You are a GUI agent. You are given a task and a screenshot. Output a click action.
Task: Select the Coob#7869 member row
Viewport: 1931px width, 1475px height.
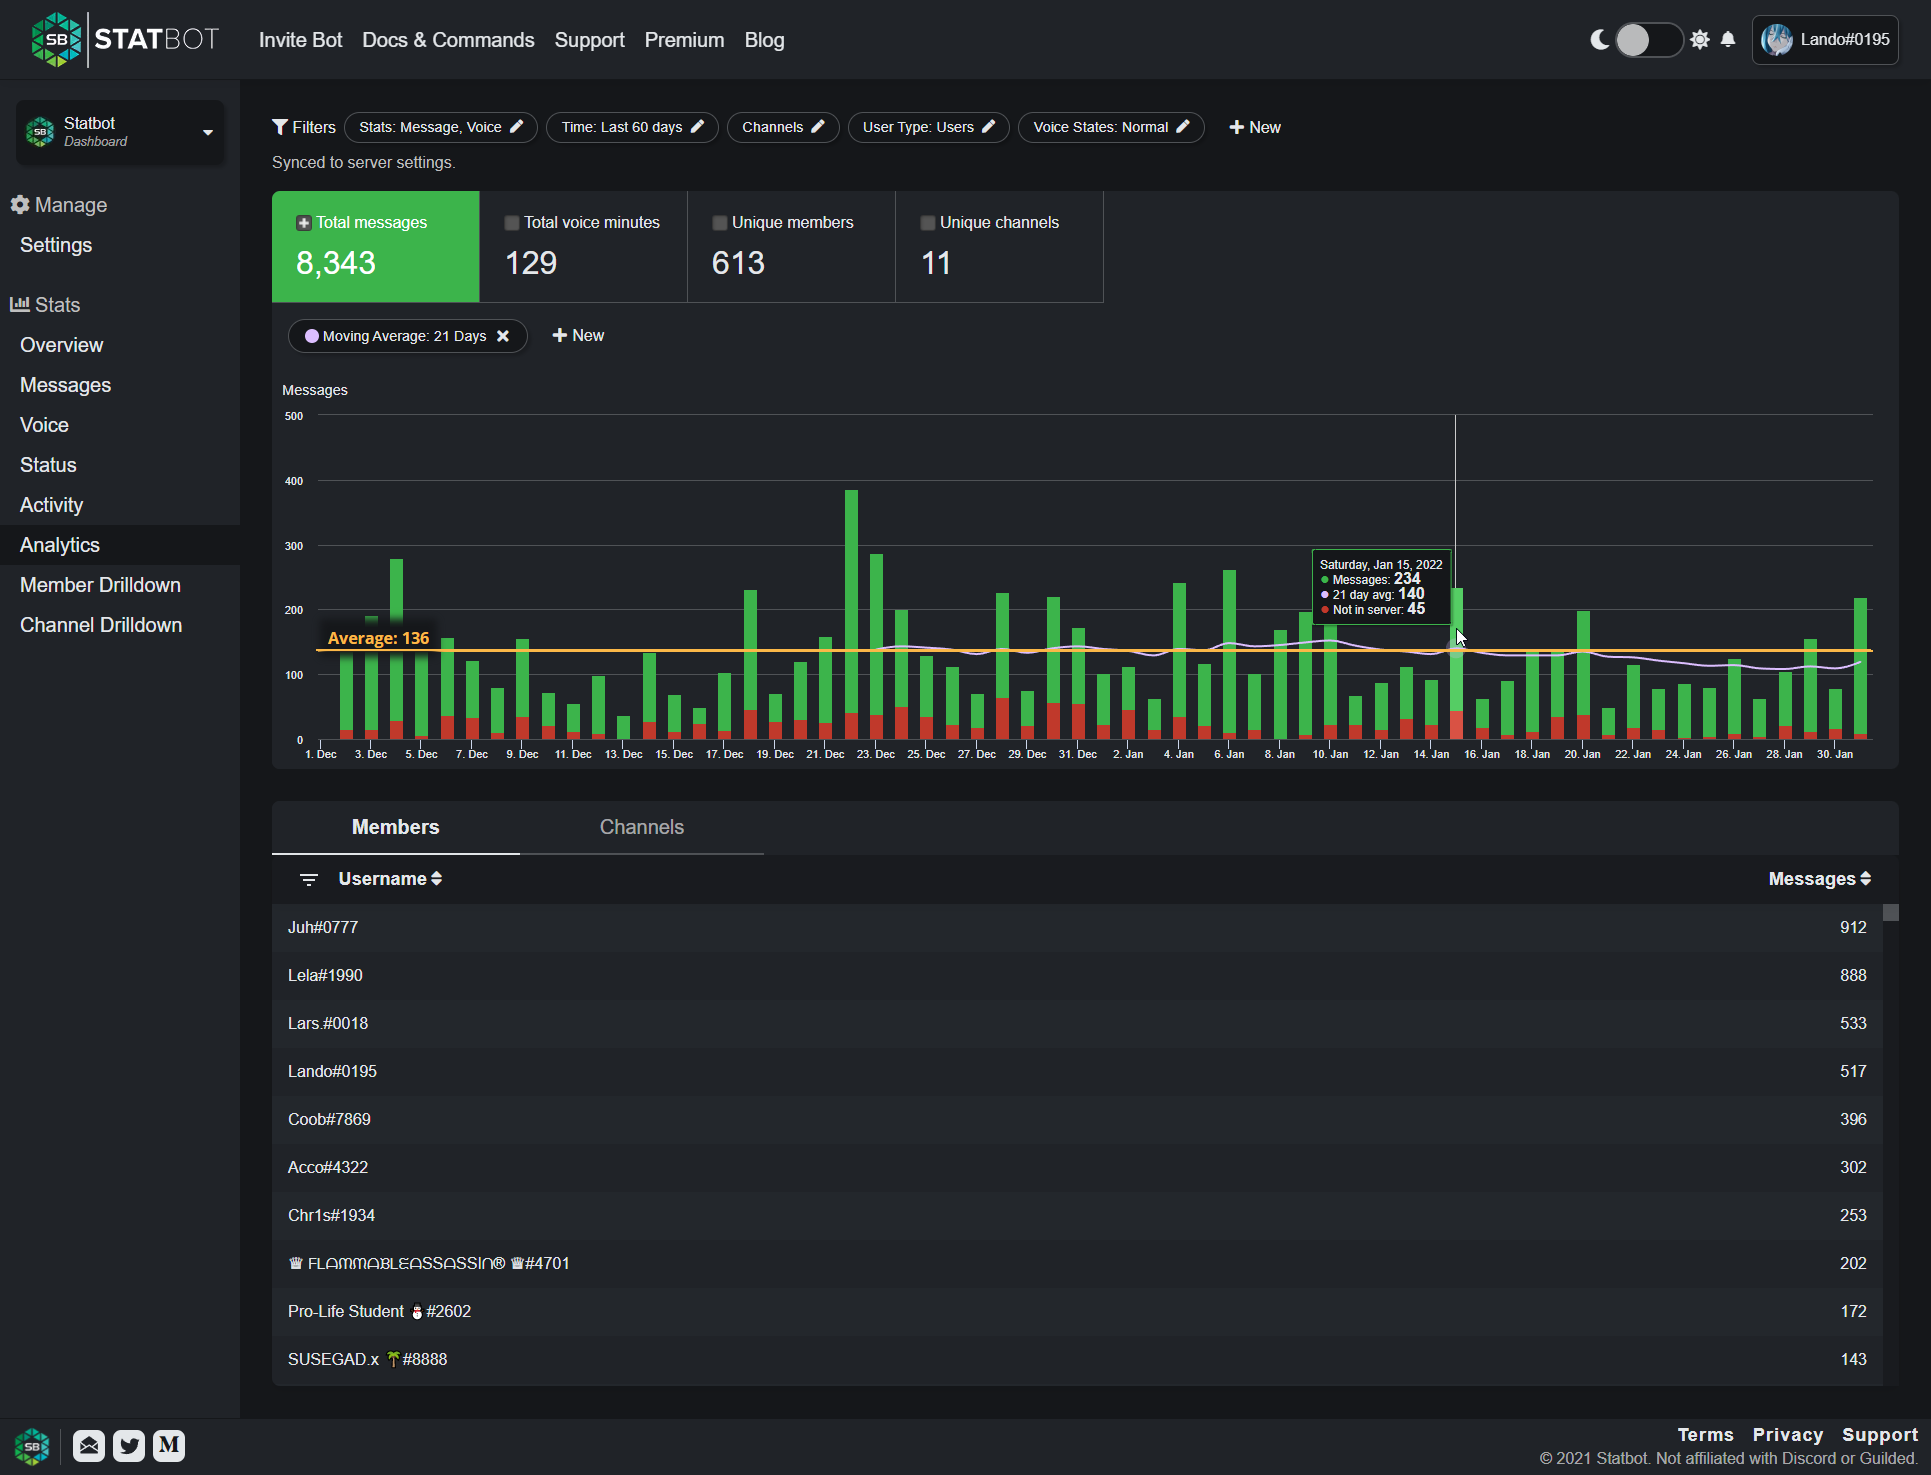tap(1077, 1119)
